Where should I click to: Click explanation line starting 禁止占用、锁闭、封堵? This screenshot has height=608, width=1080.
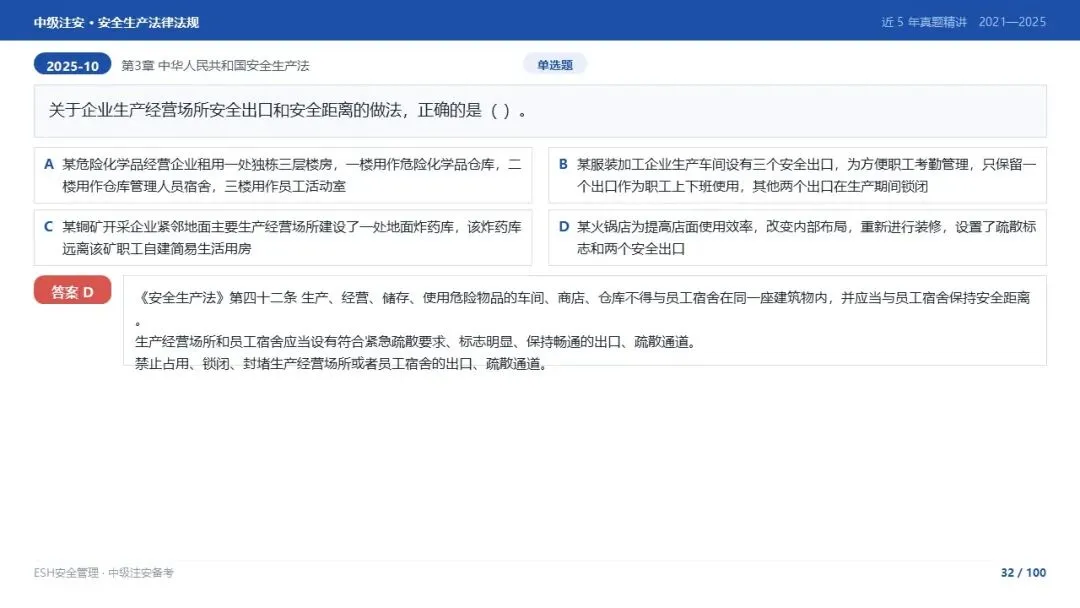[x=341, y=364]
